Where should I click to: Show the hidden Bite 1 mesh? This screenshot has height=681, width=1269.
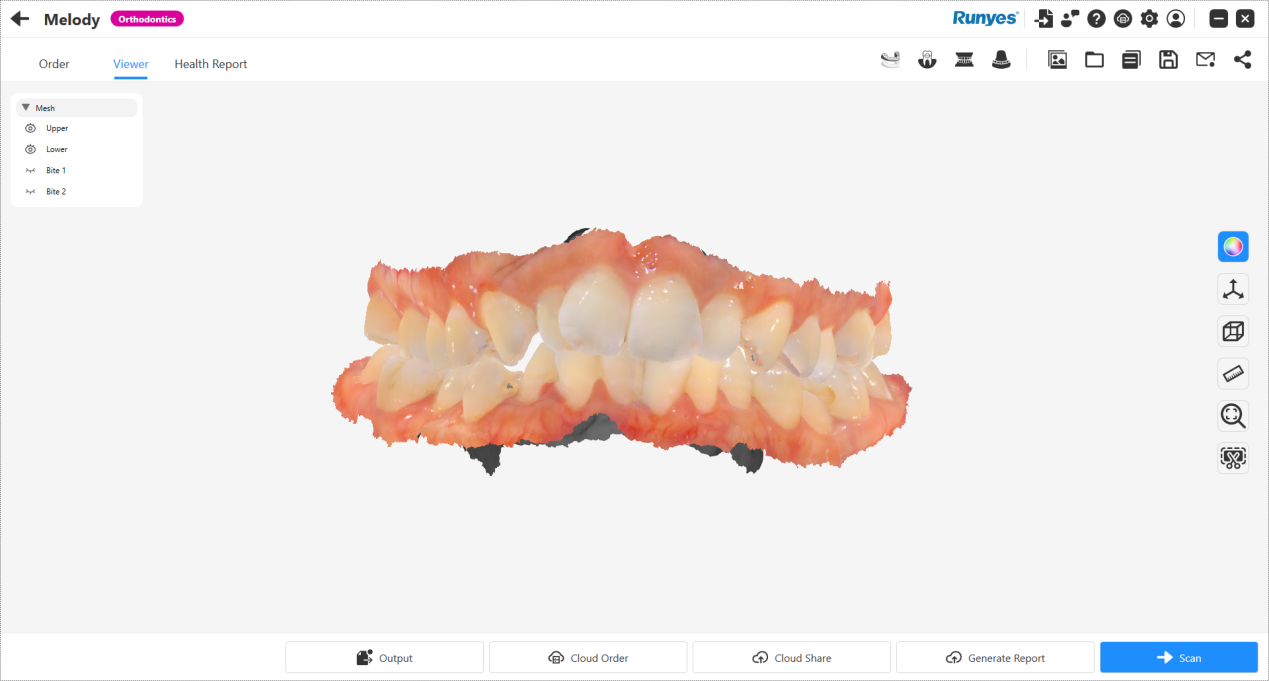[x=30, y=171]
